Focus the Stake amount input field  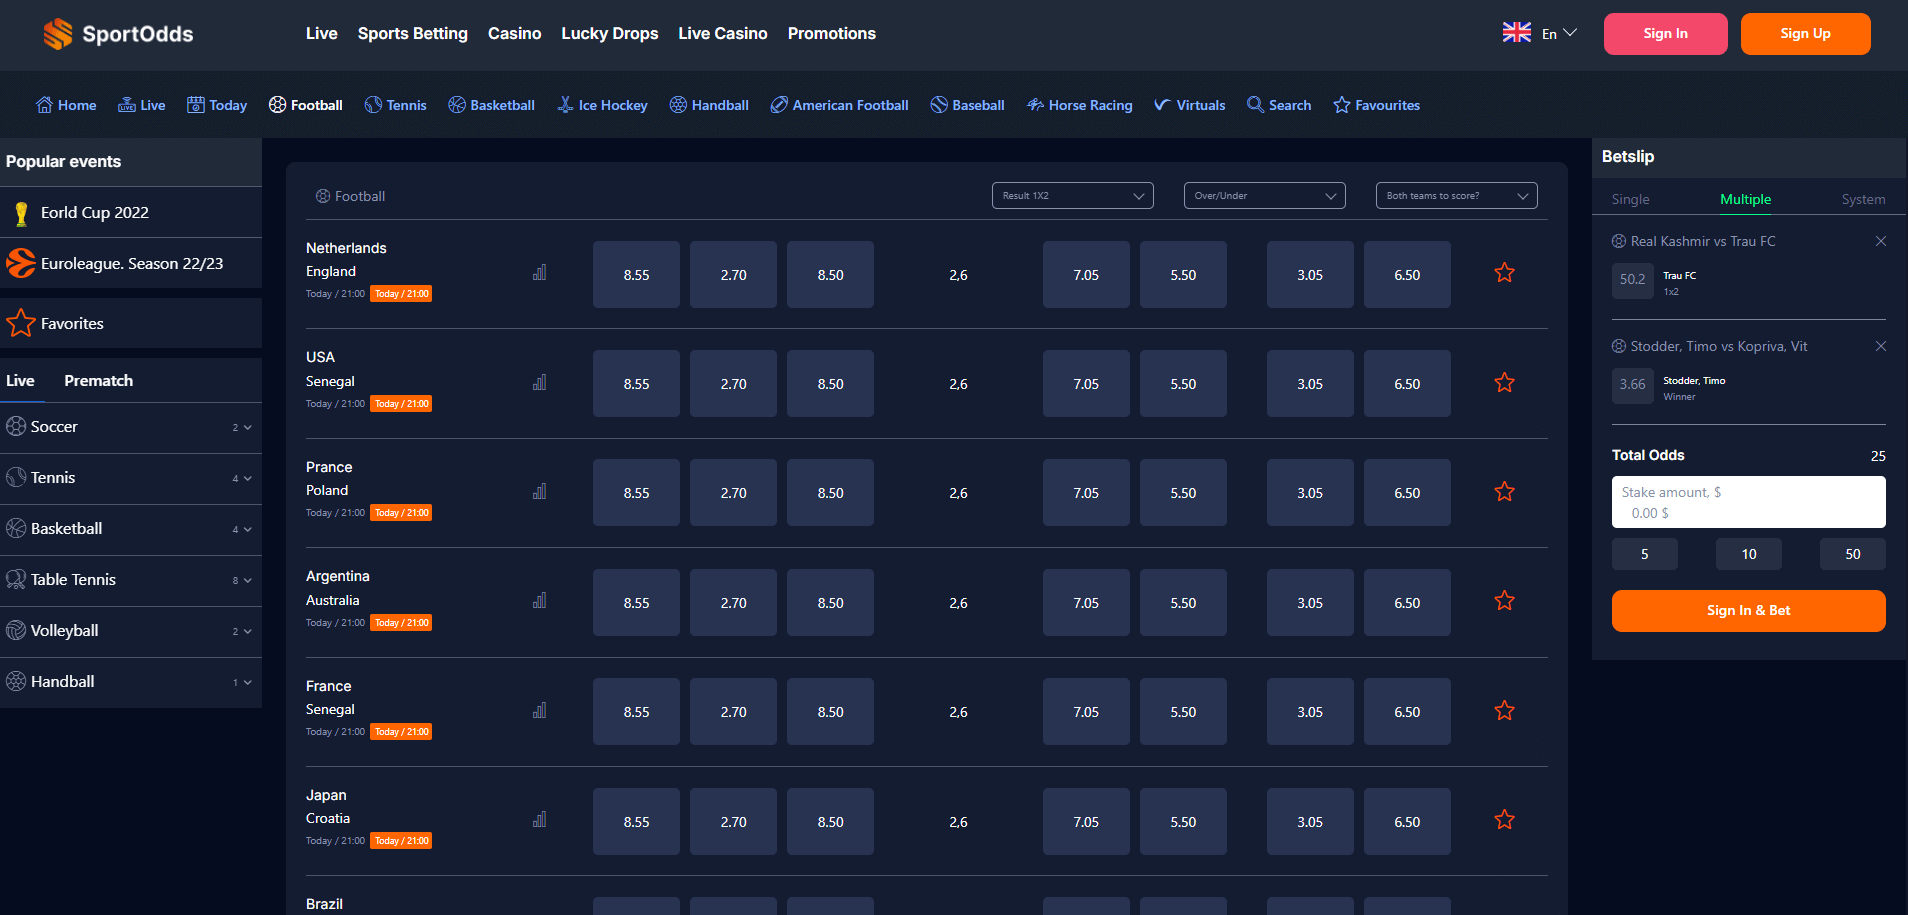click(x=1748, y=502)
